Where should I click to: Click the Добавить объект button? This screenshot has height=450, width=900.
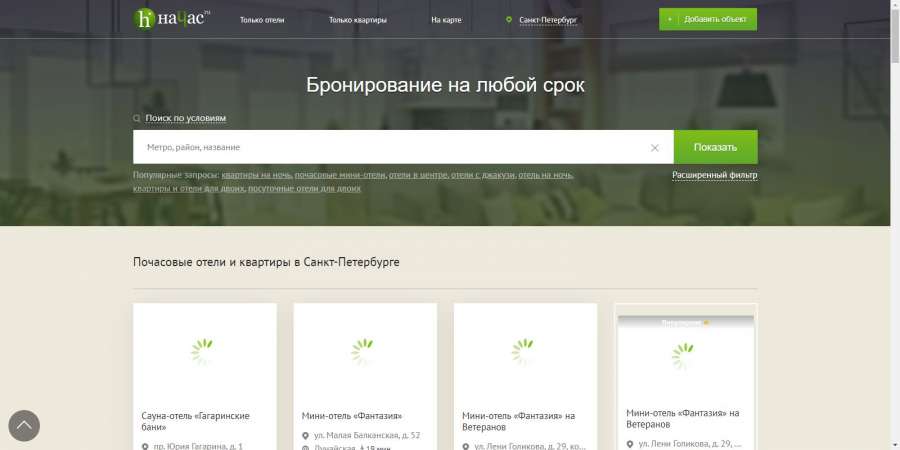(708, 20)
